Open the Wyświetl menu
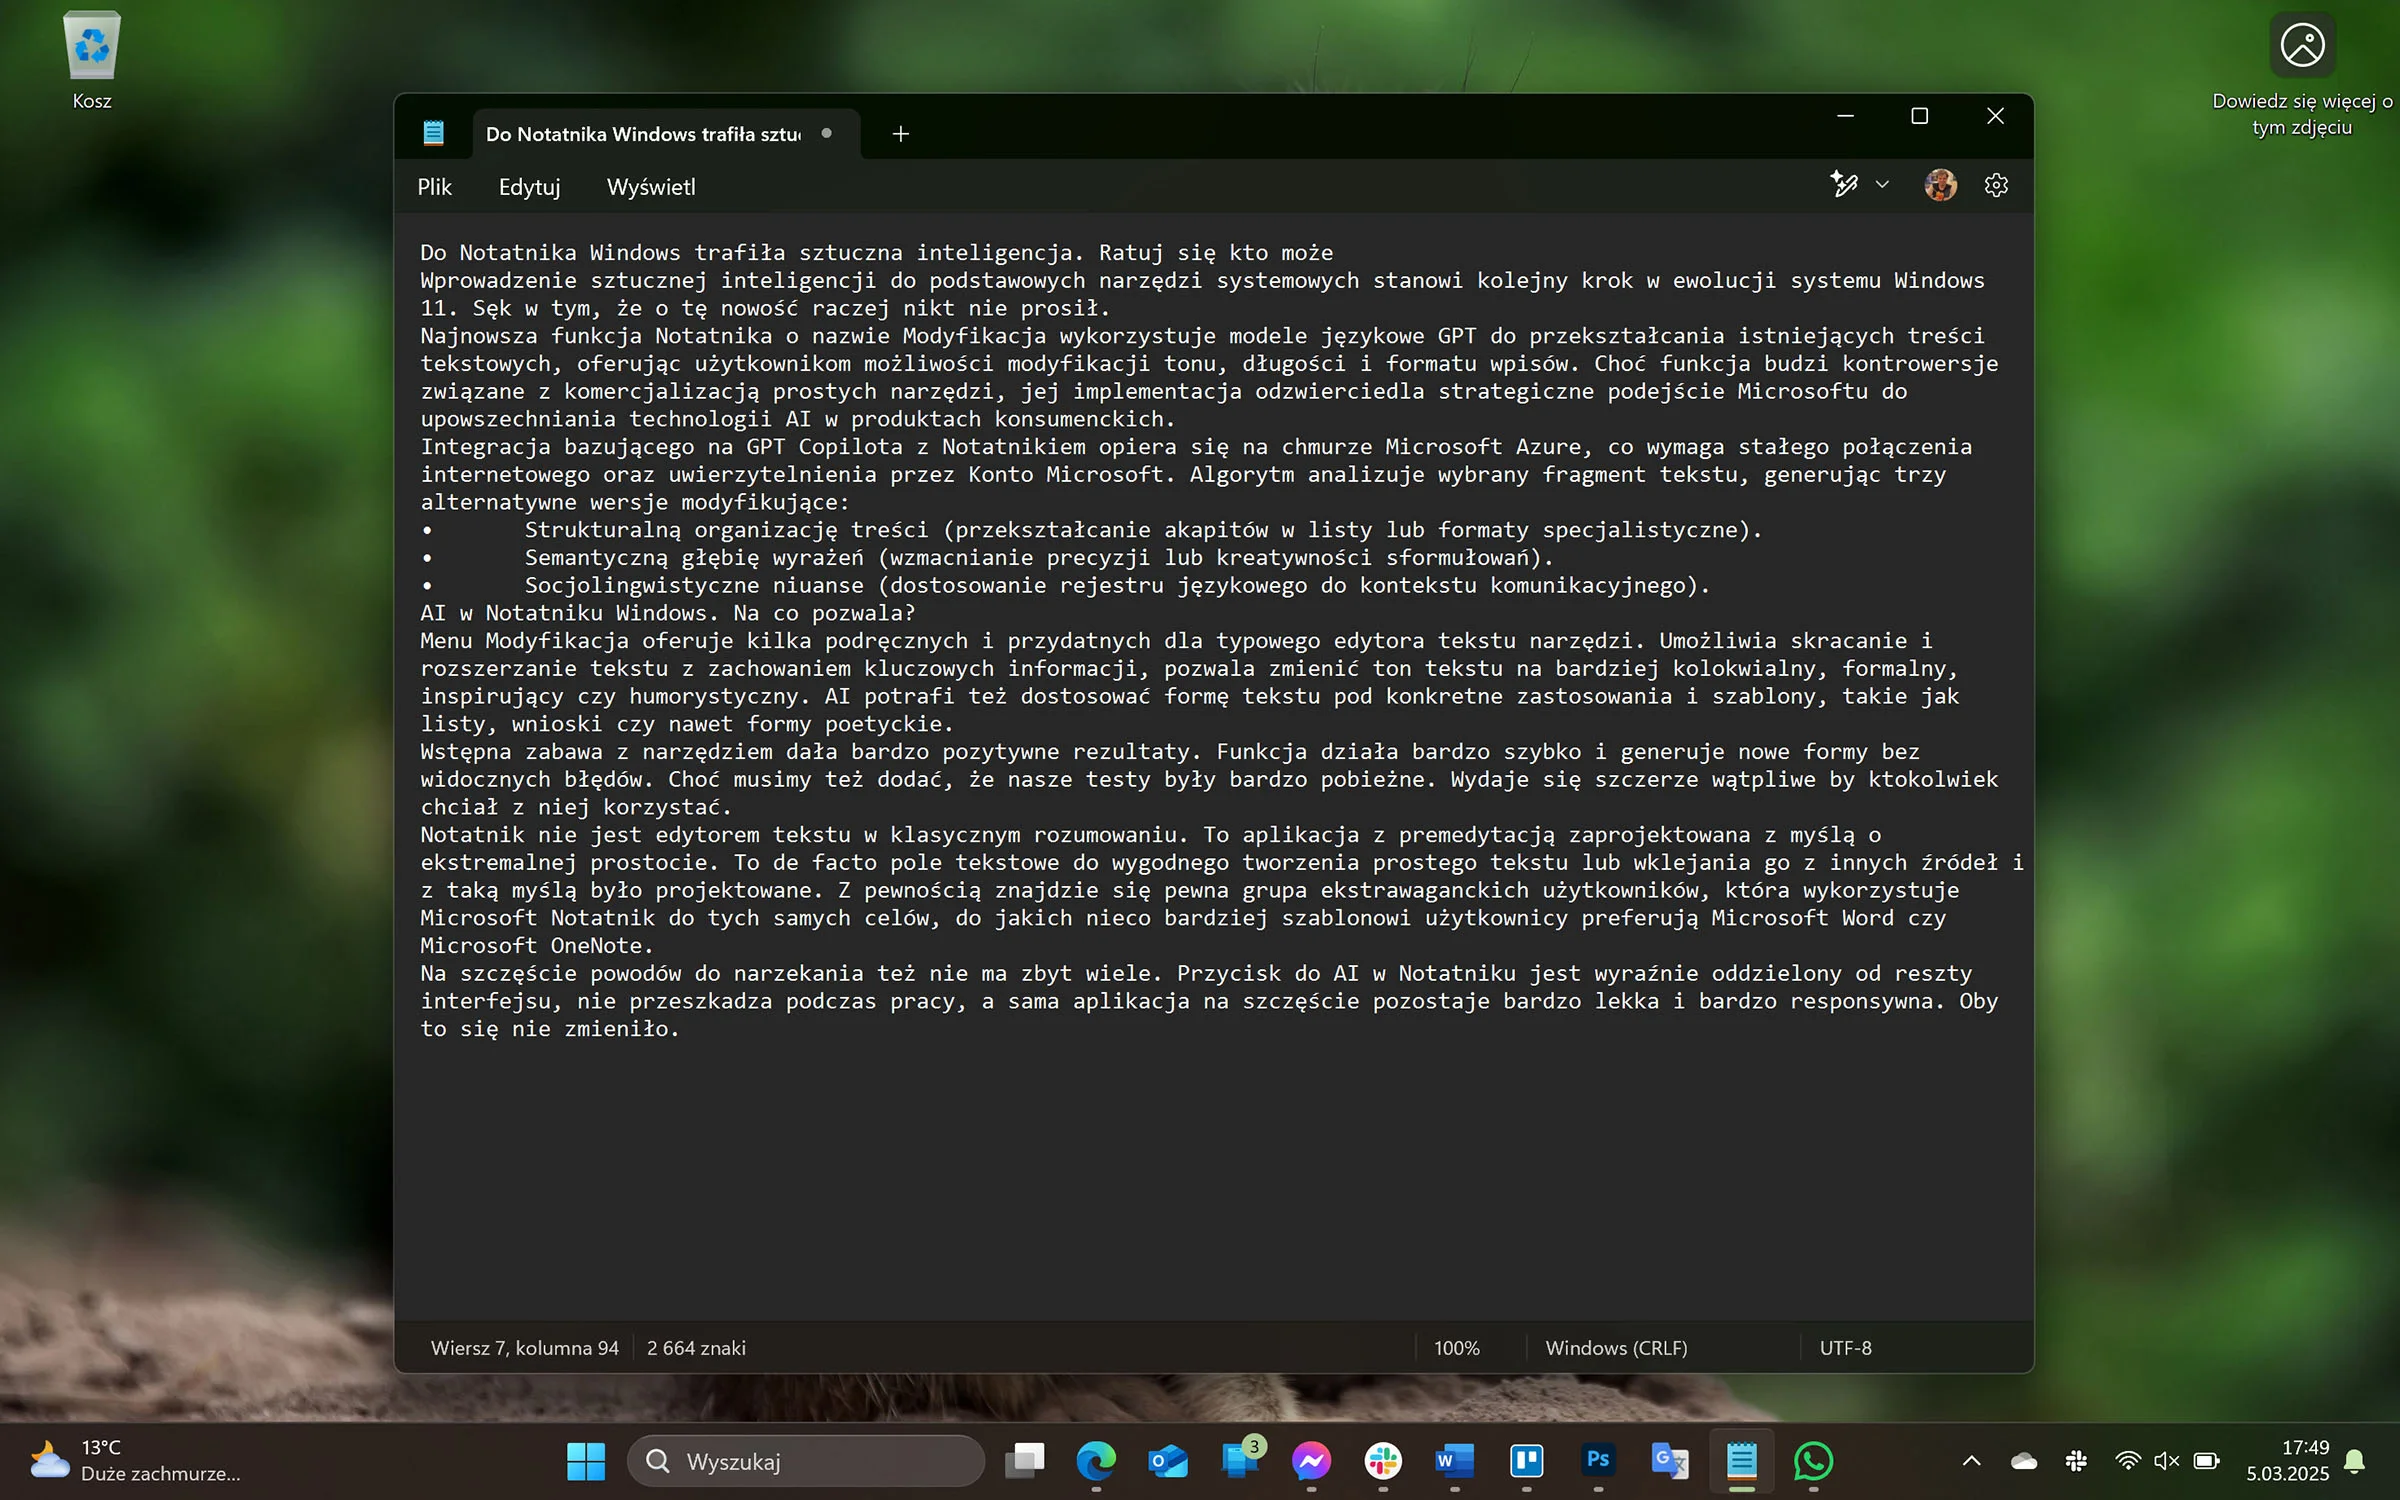The image size is (2400, 1500). 651,187
